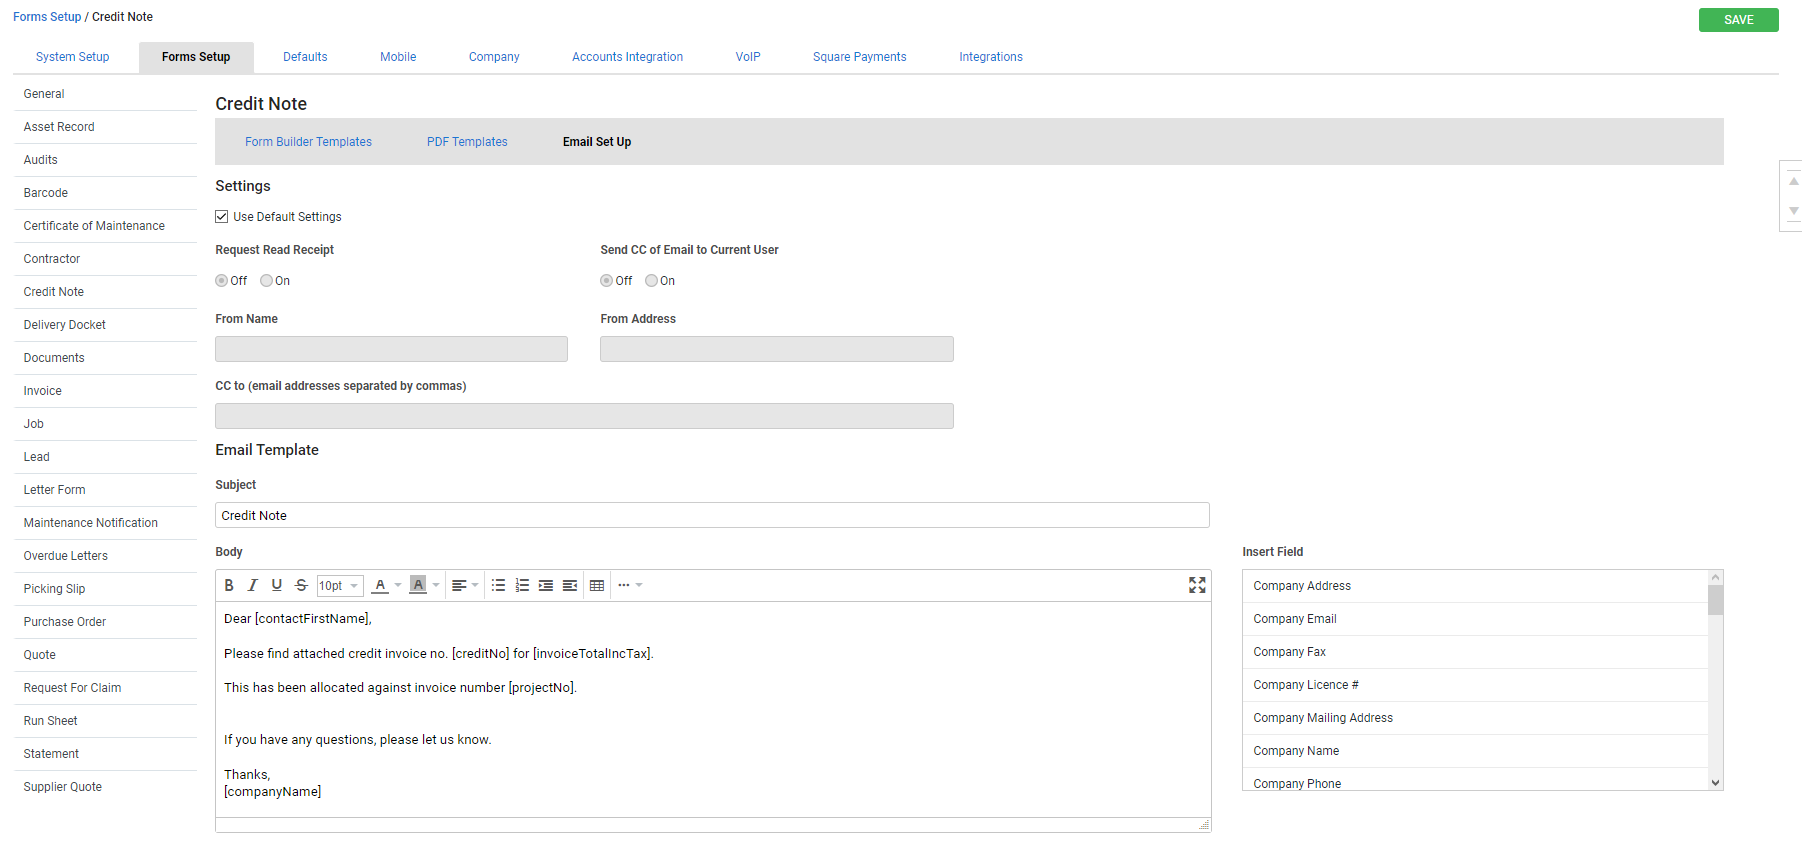Viewport: 1802px width, 860px height.
Task: Switch to Defaults tab
Action: coord(305,57)
